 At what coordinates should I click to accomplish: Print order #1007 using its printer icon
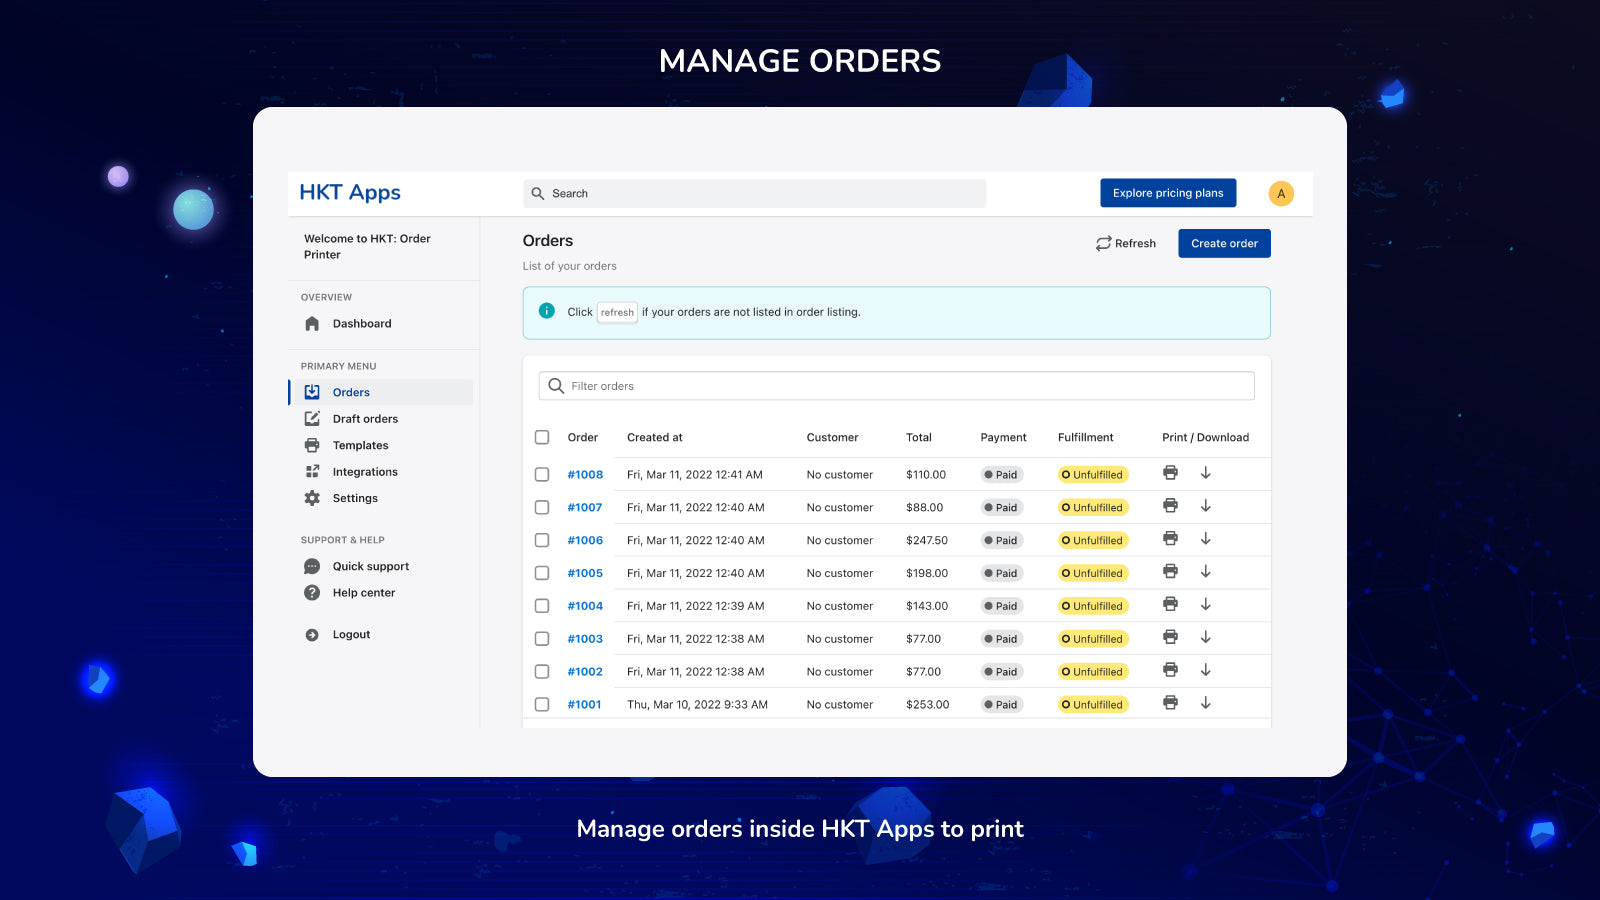click(x=1170, y=506)
